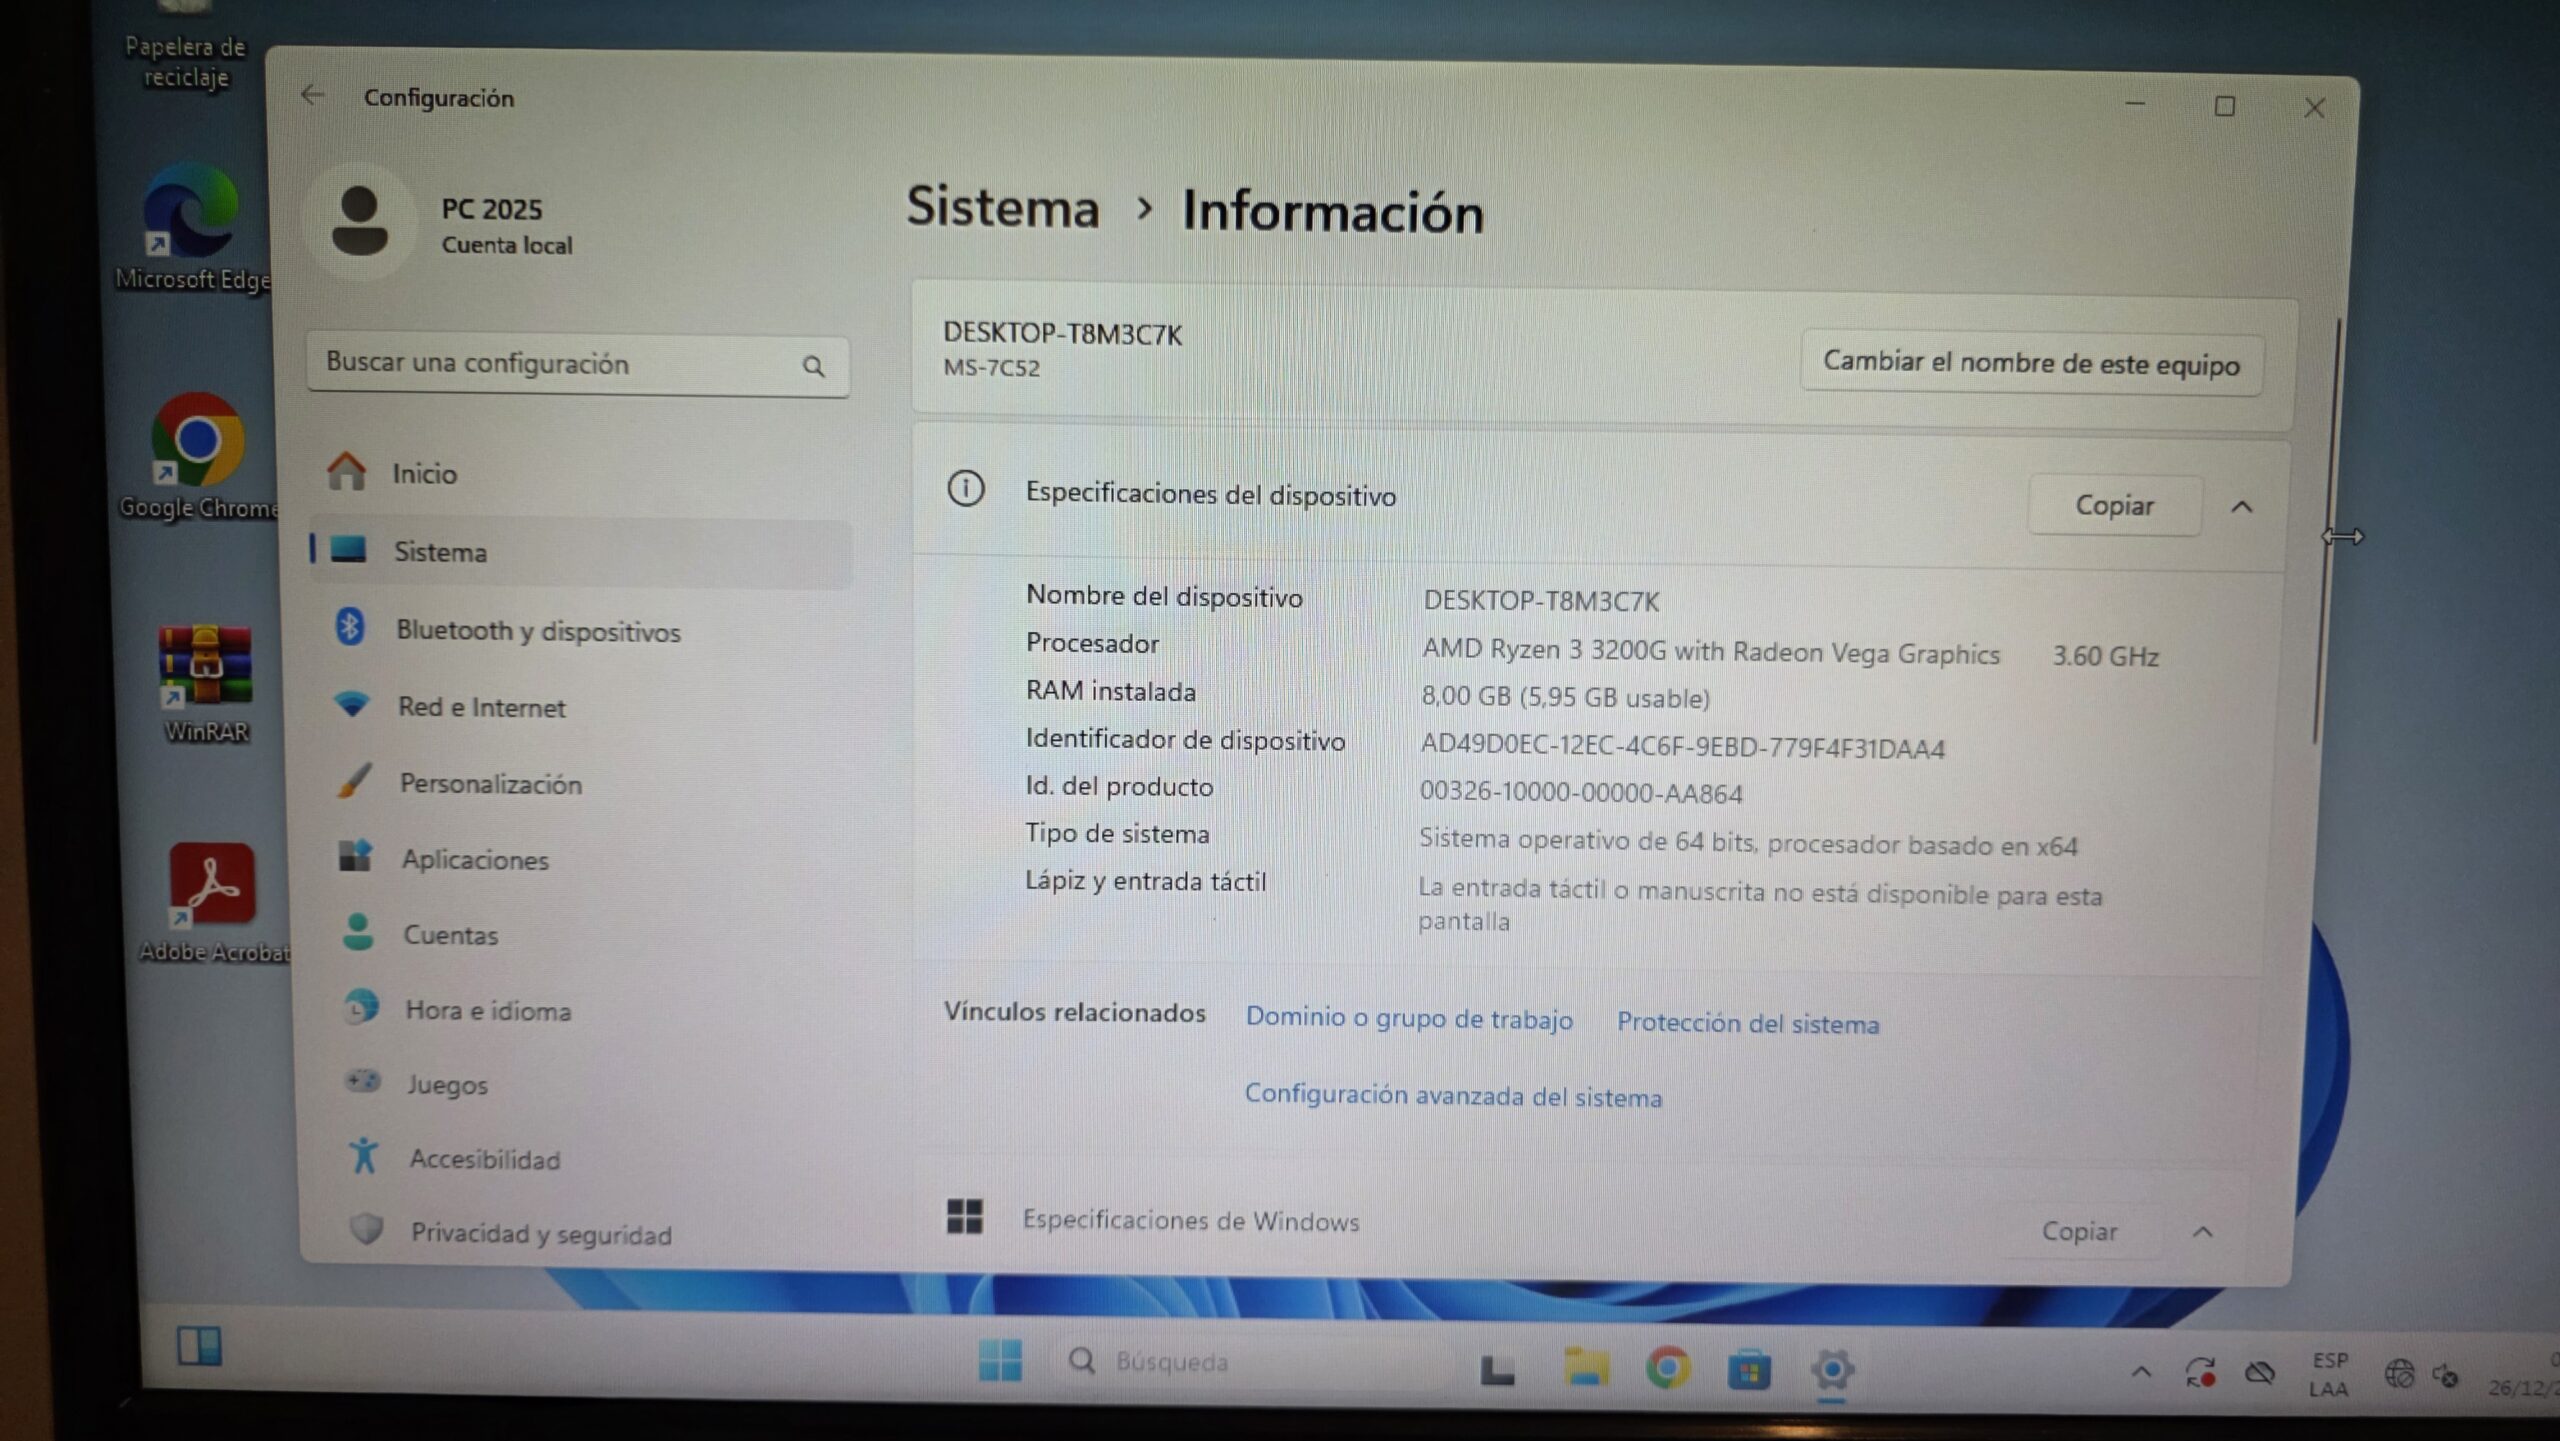
Task: Select Bluetooth y dispositivos in sidebar
Action: [538, 631]
